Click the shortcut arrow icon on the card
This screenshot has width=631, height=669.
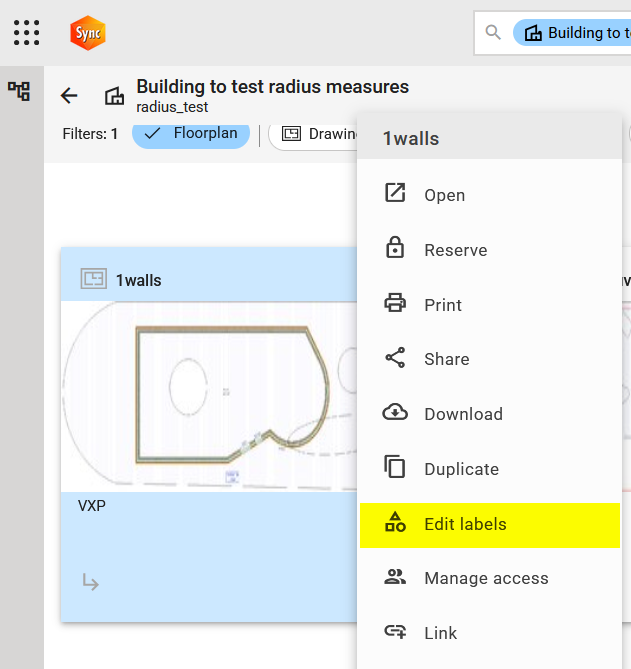(x=90, y=582)
